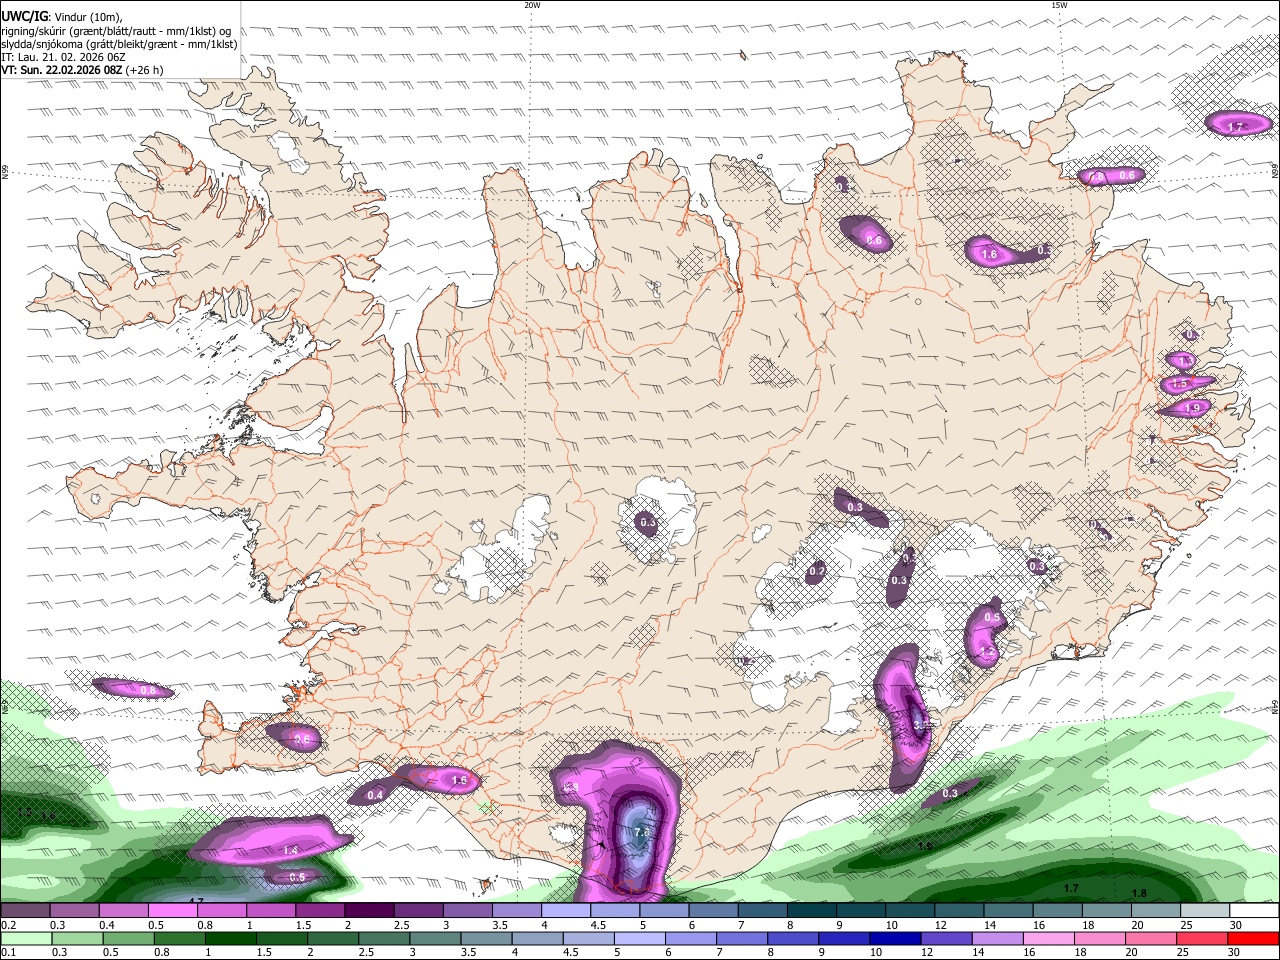This screenshot has width=1280, height=960.
Task: Click '0.3' value in patch off southeast coast
Action: pos(950,793)
